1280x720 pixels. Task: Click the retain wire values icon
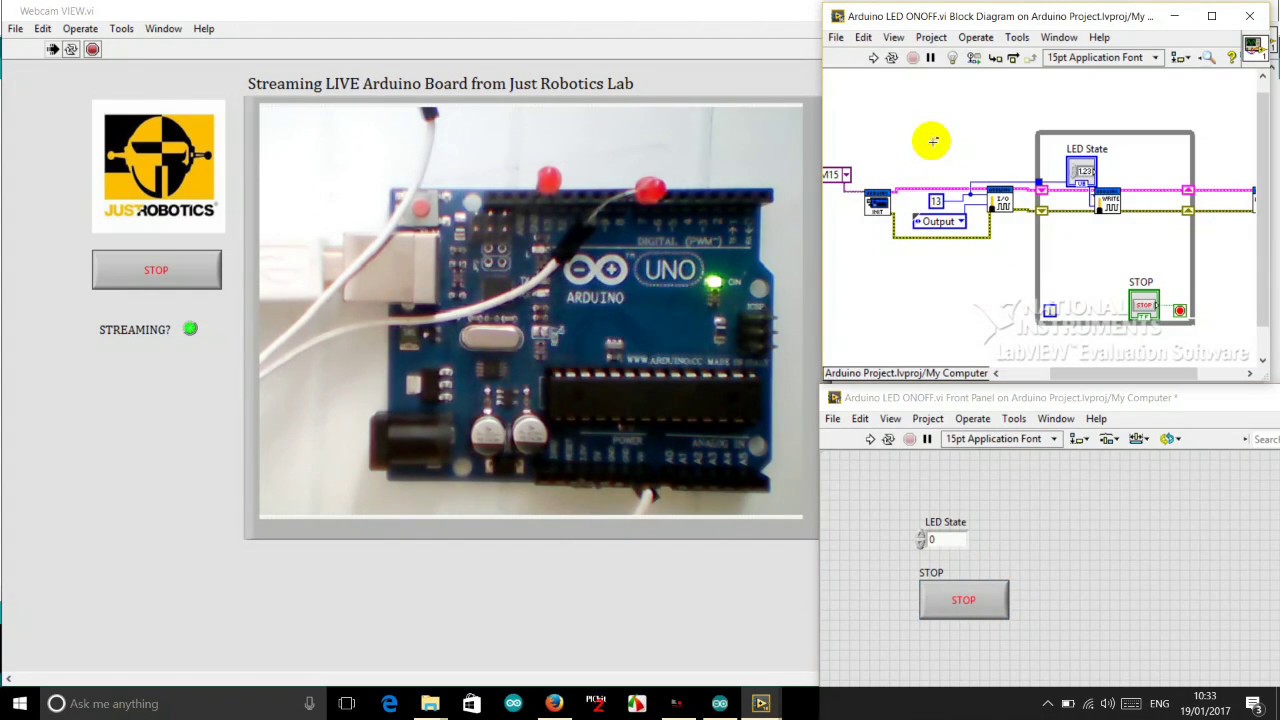click(974, 58)
